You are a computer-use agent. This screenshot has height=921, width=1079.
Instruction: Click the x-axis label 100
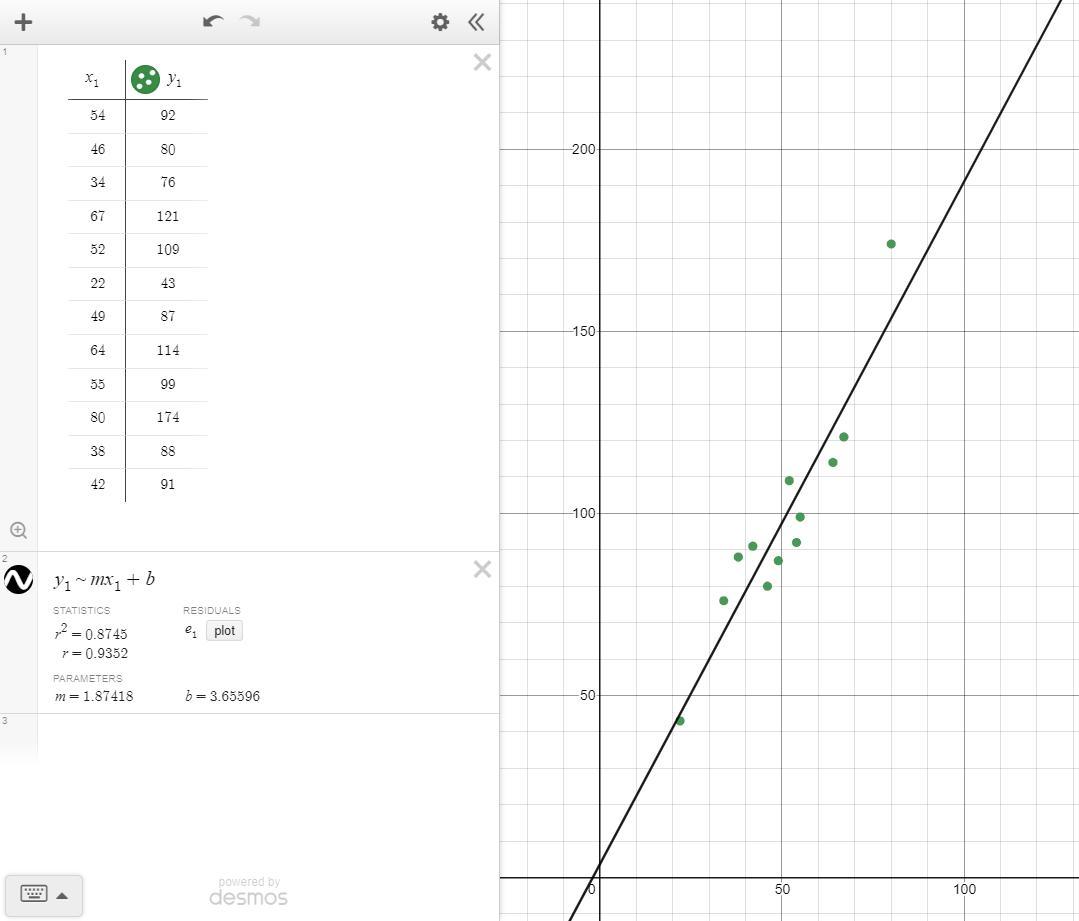964,889
